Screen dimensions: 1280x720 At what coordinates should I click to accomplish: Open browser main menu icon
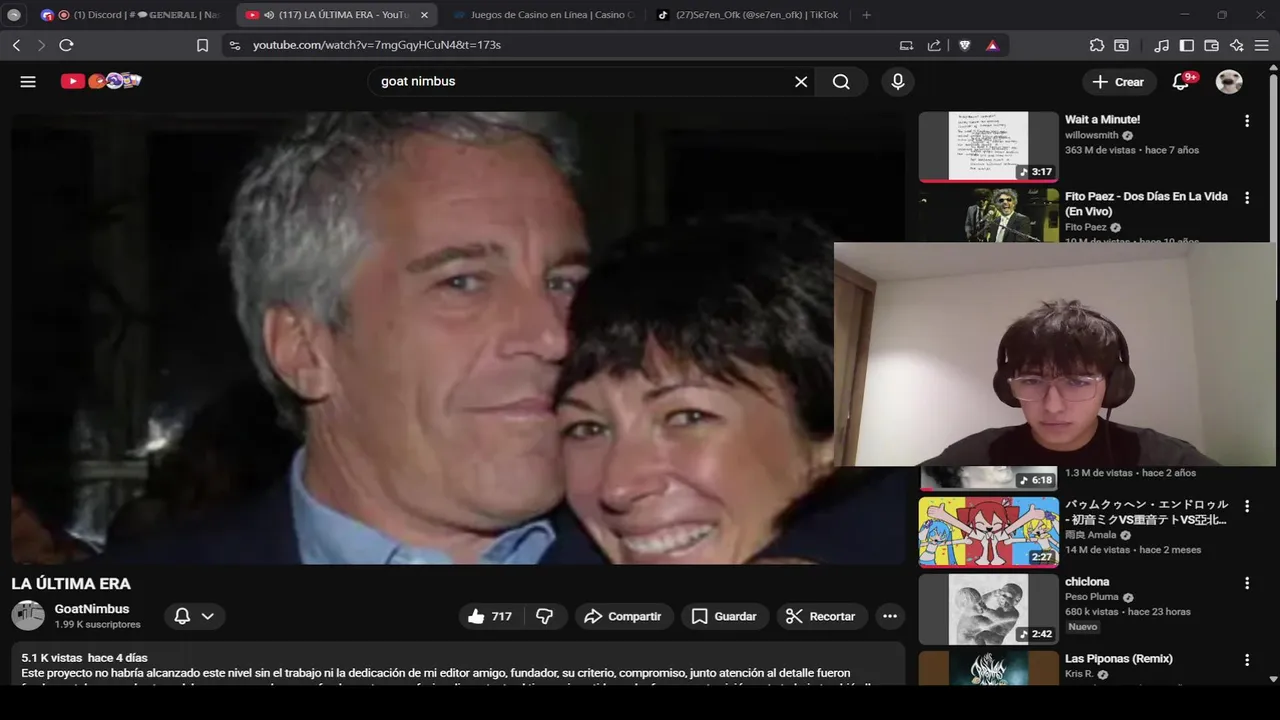(x=1262, y=45)
